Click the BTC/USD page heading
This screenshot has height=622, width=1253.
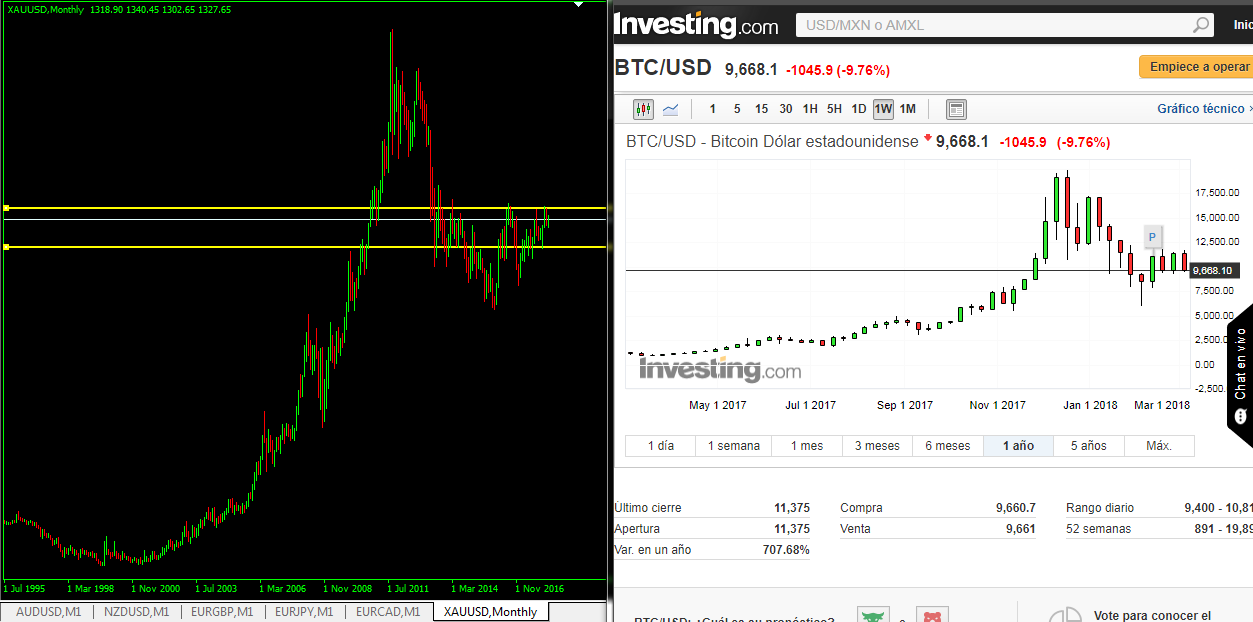(663, 68)
